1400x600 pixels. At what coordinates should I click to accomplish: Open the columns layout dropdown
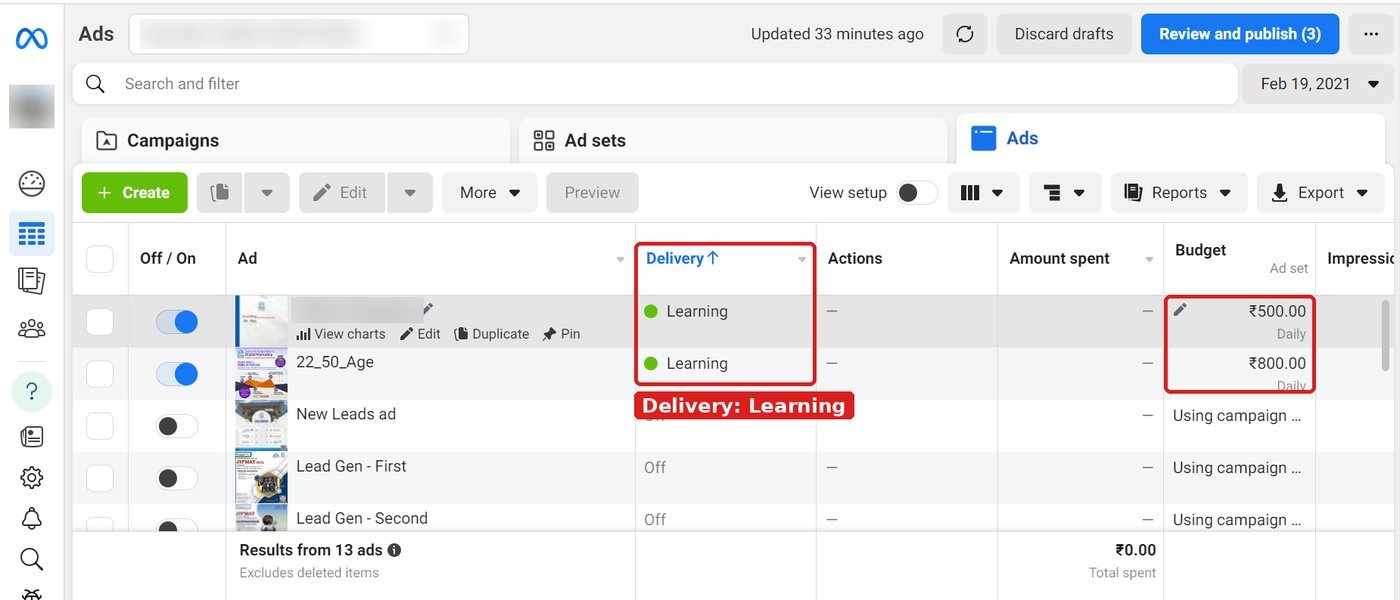[982, 193]
